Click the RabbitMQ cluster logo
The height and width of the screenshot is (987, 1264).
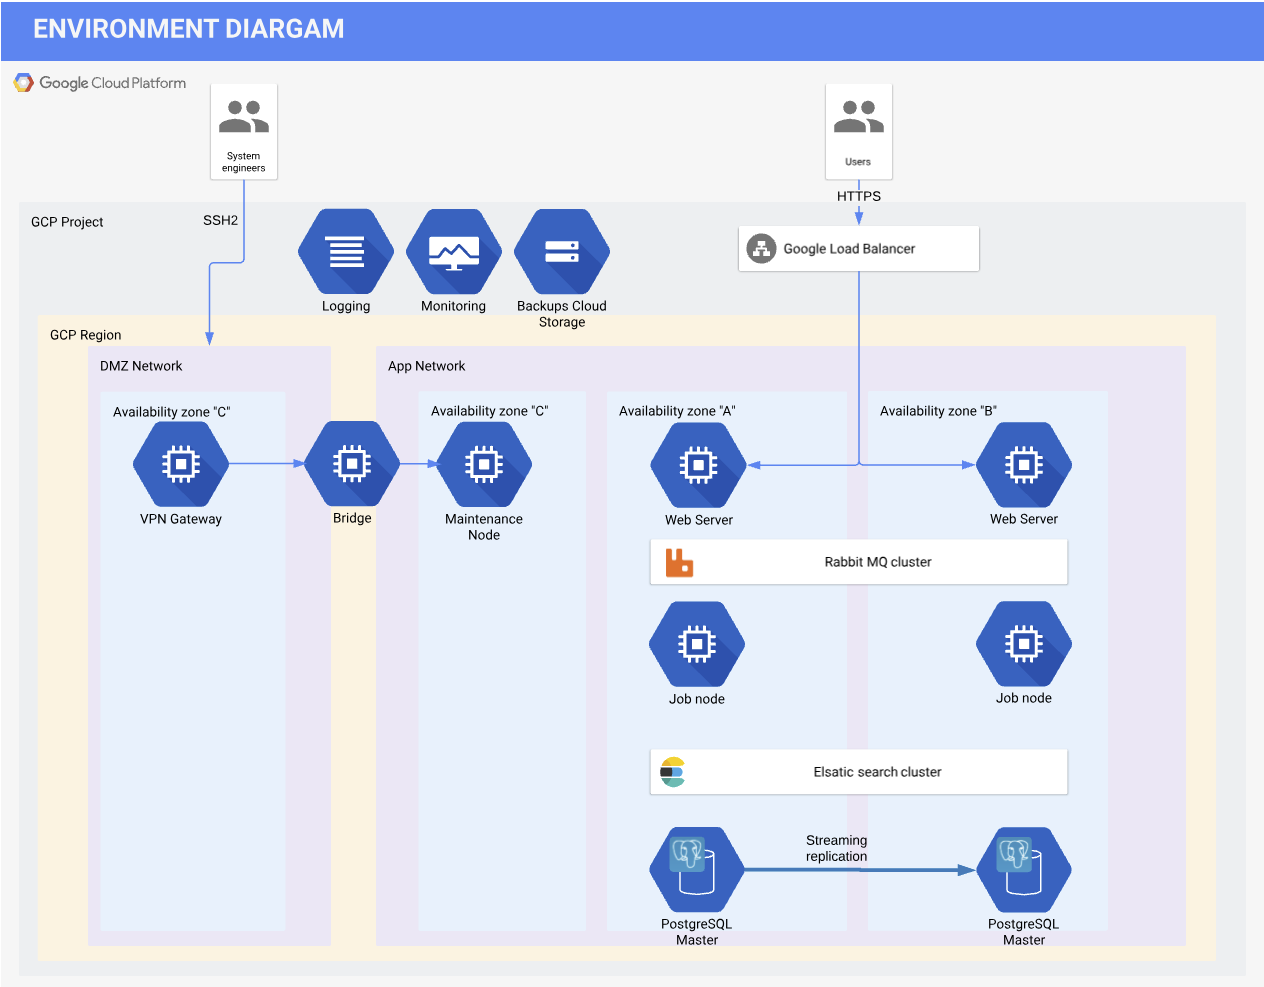[x=678, y=561]
